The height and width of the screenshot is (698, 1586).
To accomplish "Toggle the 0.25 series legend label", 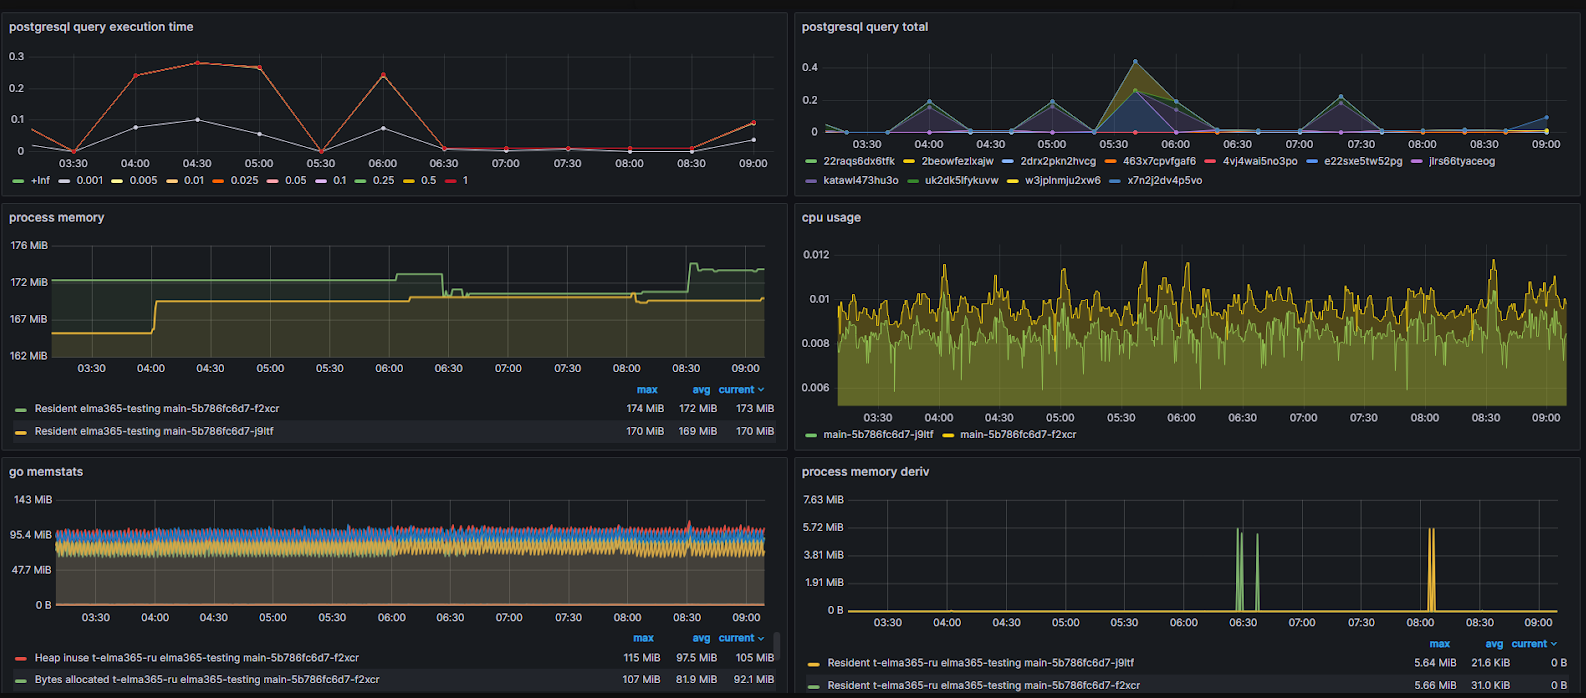I will (383, 181).
